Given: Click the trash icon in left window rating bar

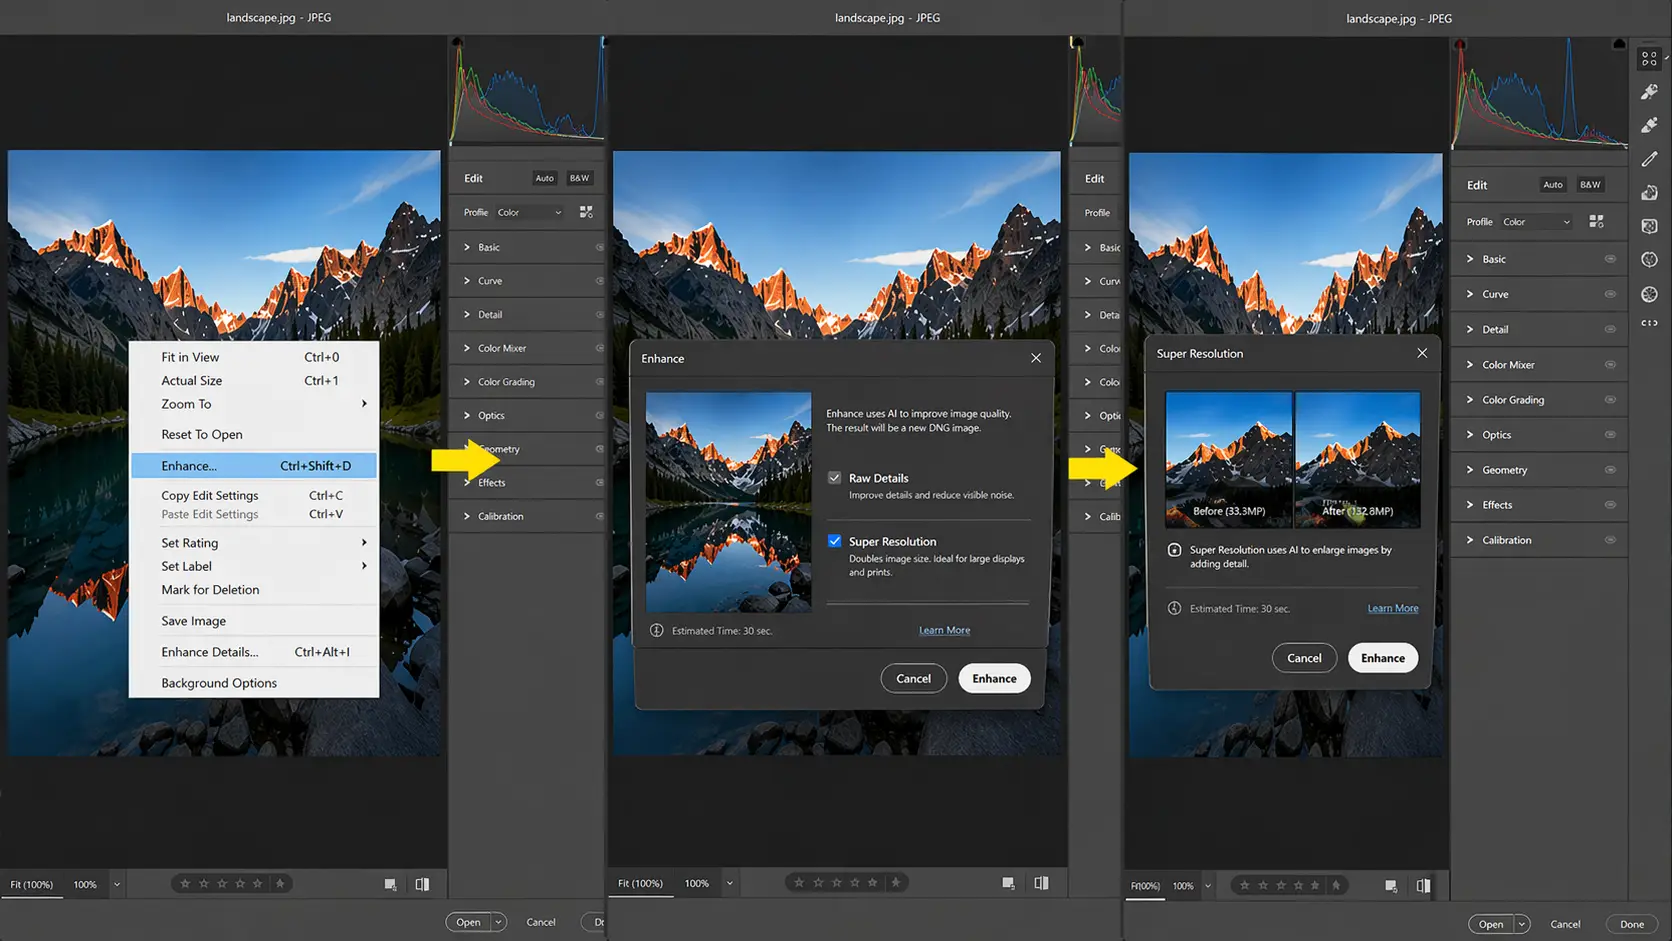Looking at the screenshot, I should tap(280, 883).
